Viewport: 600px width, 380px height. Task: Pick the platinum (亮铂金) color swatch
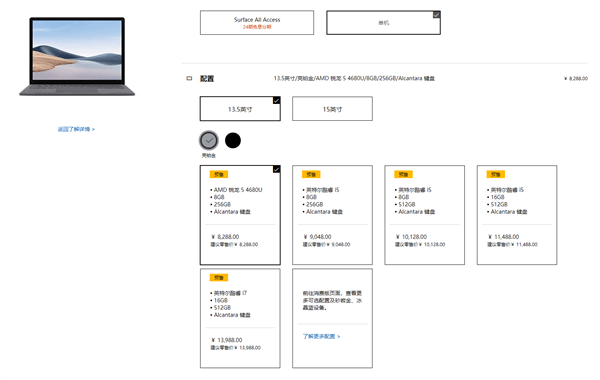point(209,140)
